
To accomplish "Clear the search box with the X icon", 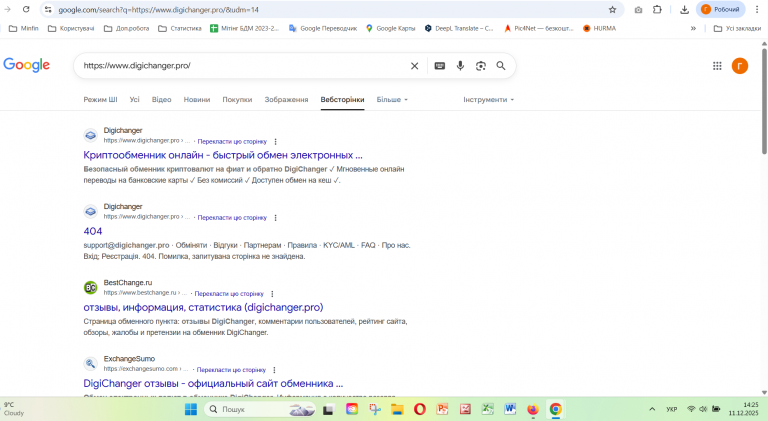I will 414,66.
